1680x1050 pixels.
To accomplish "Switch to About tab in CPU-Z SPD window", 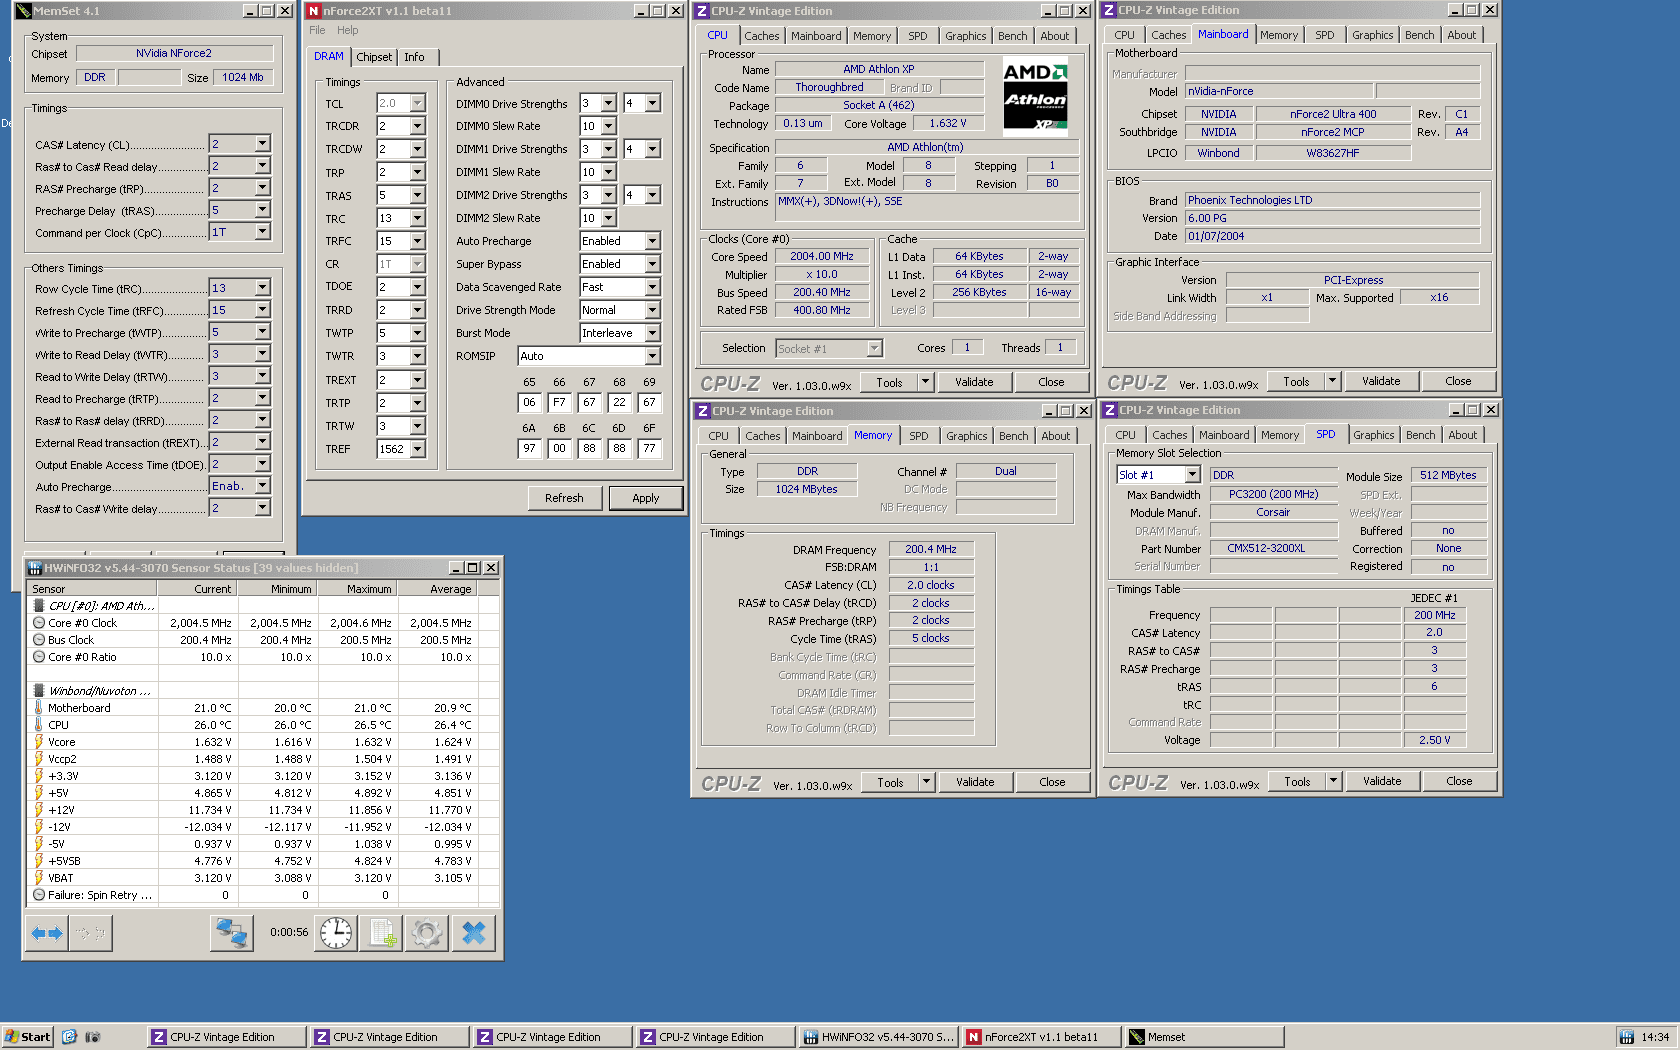I will 1462,435.
